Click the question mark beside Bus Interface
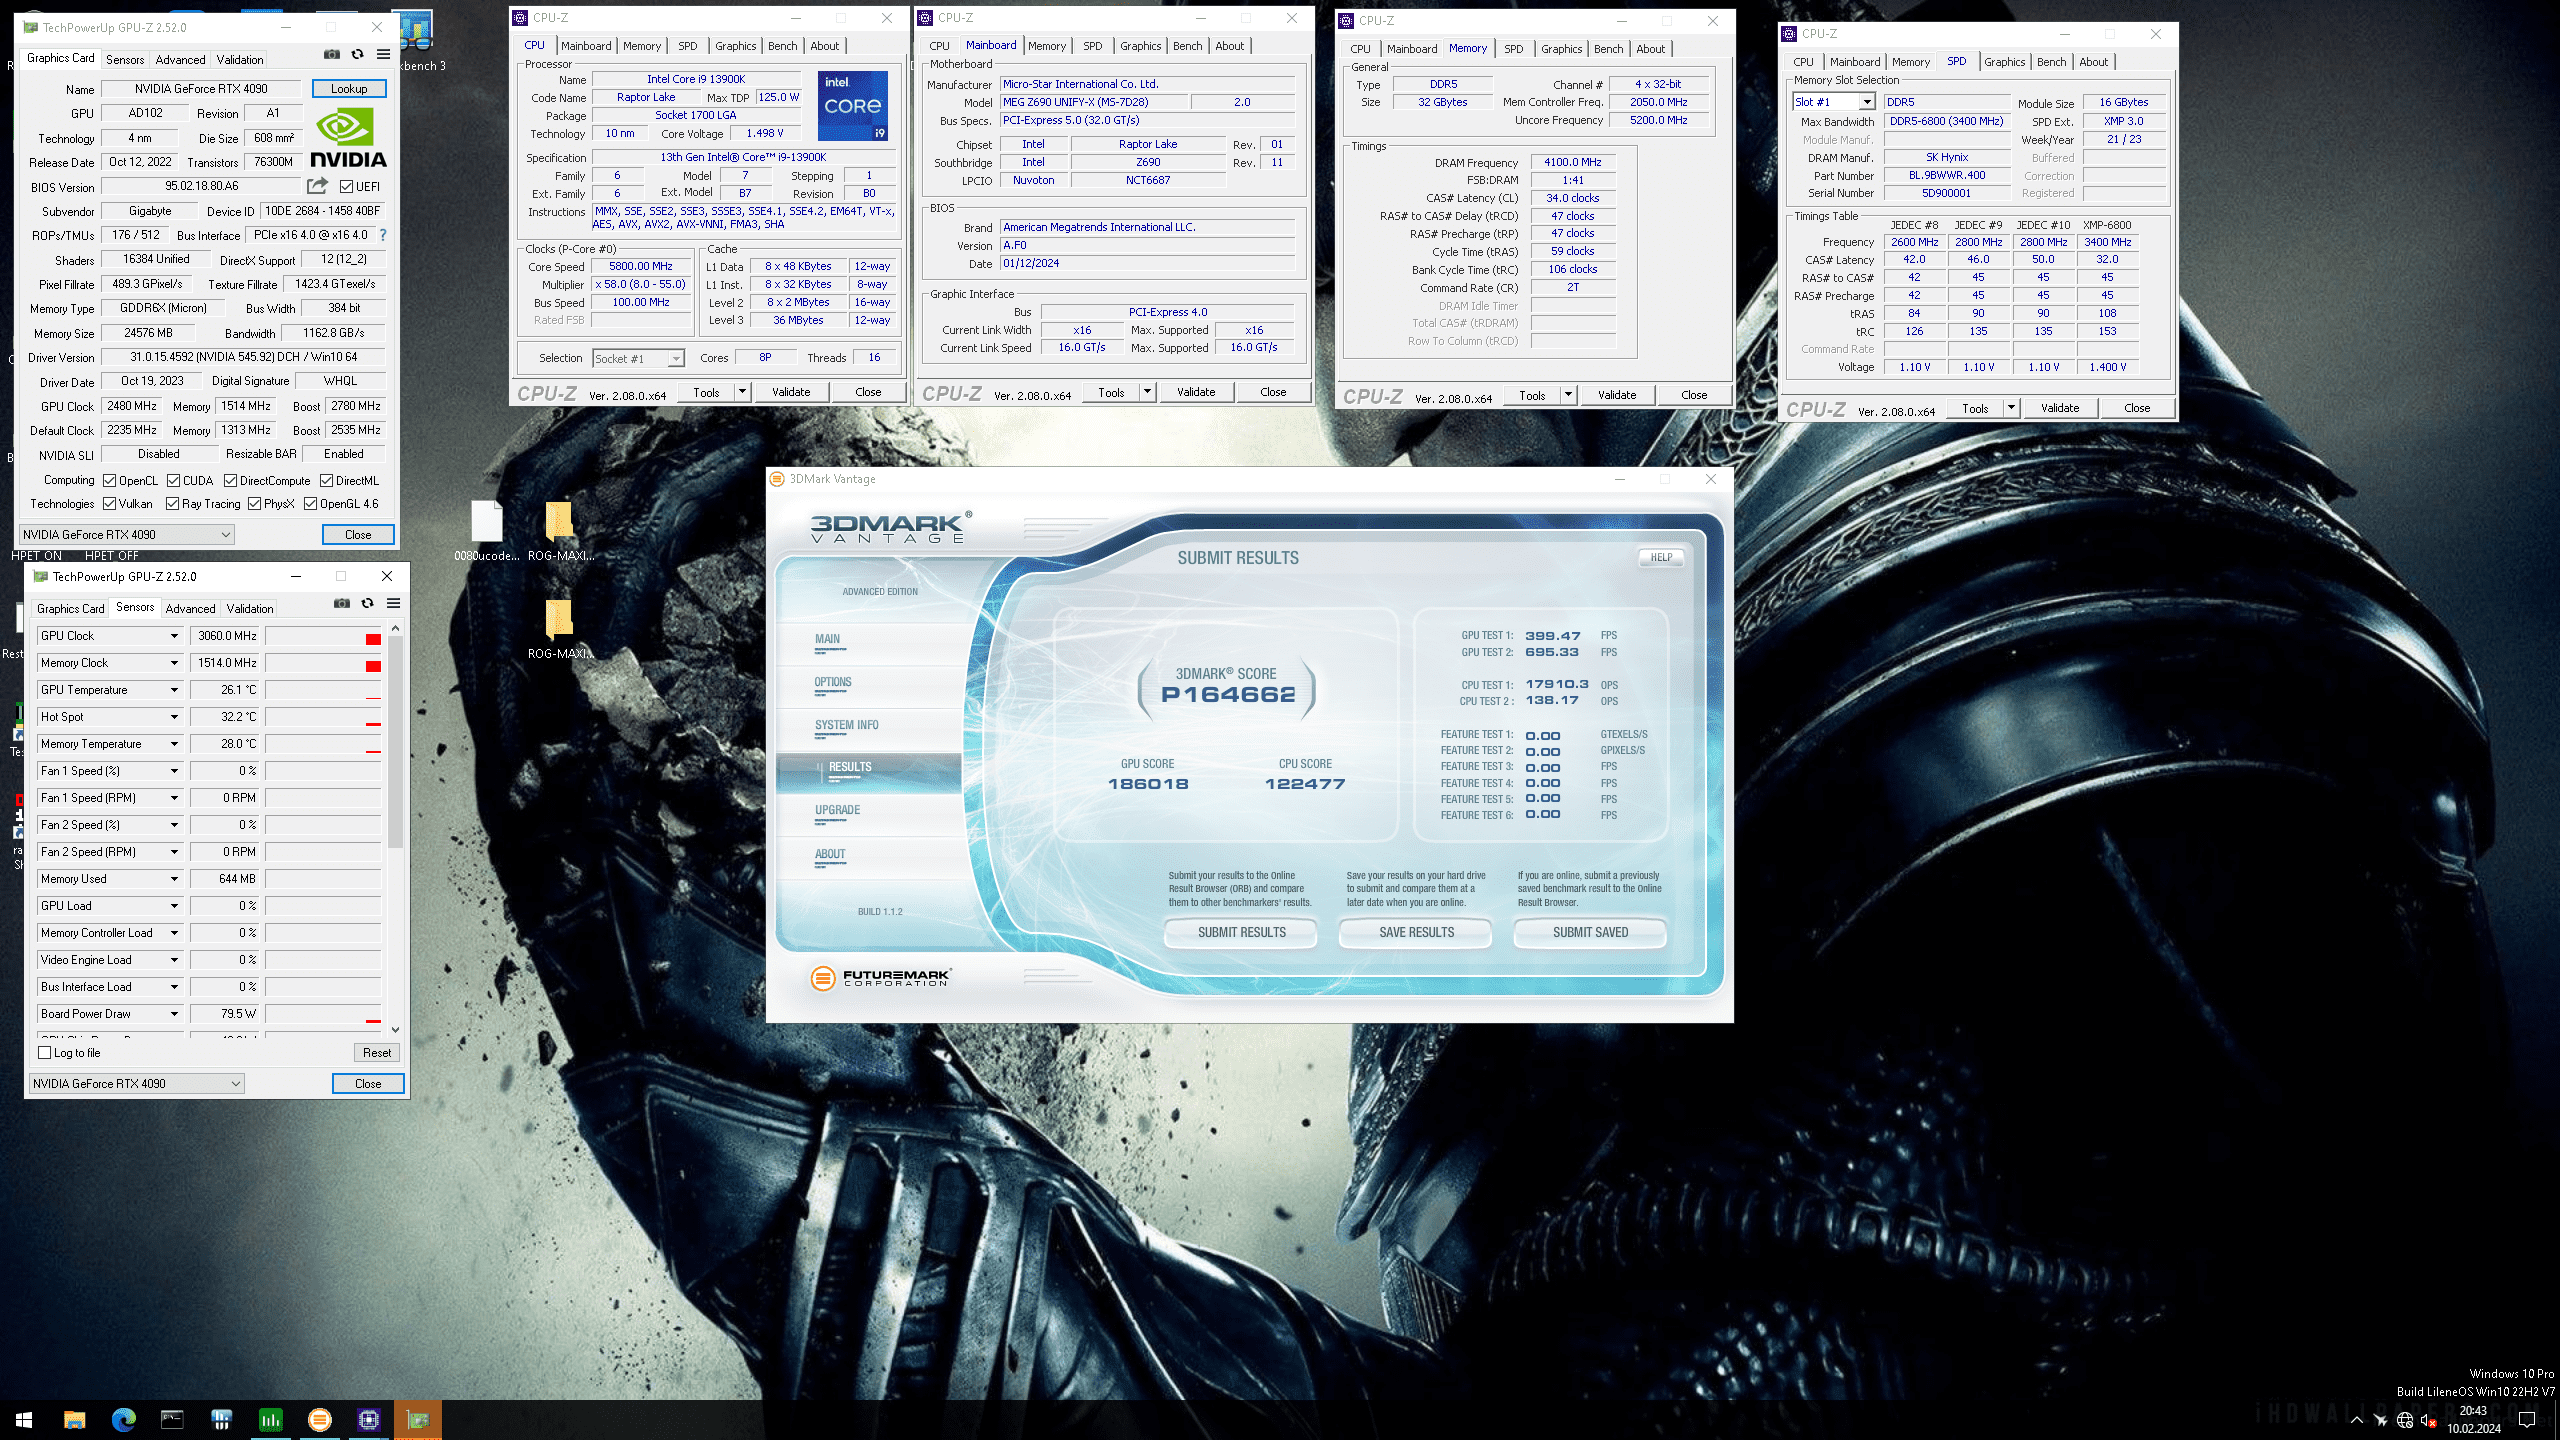The width and height of the screenshot is (2560, 1440). pos(382,235)
